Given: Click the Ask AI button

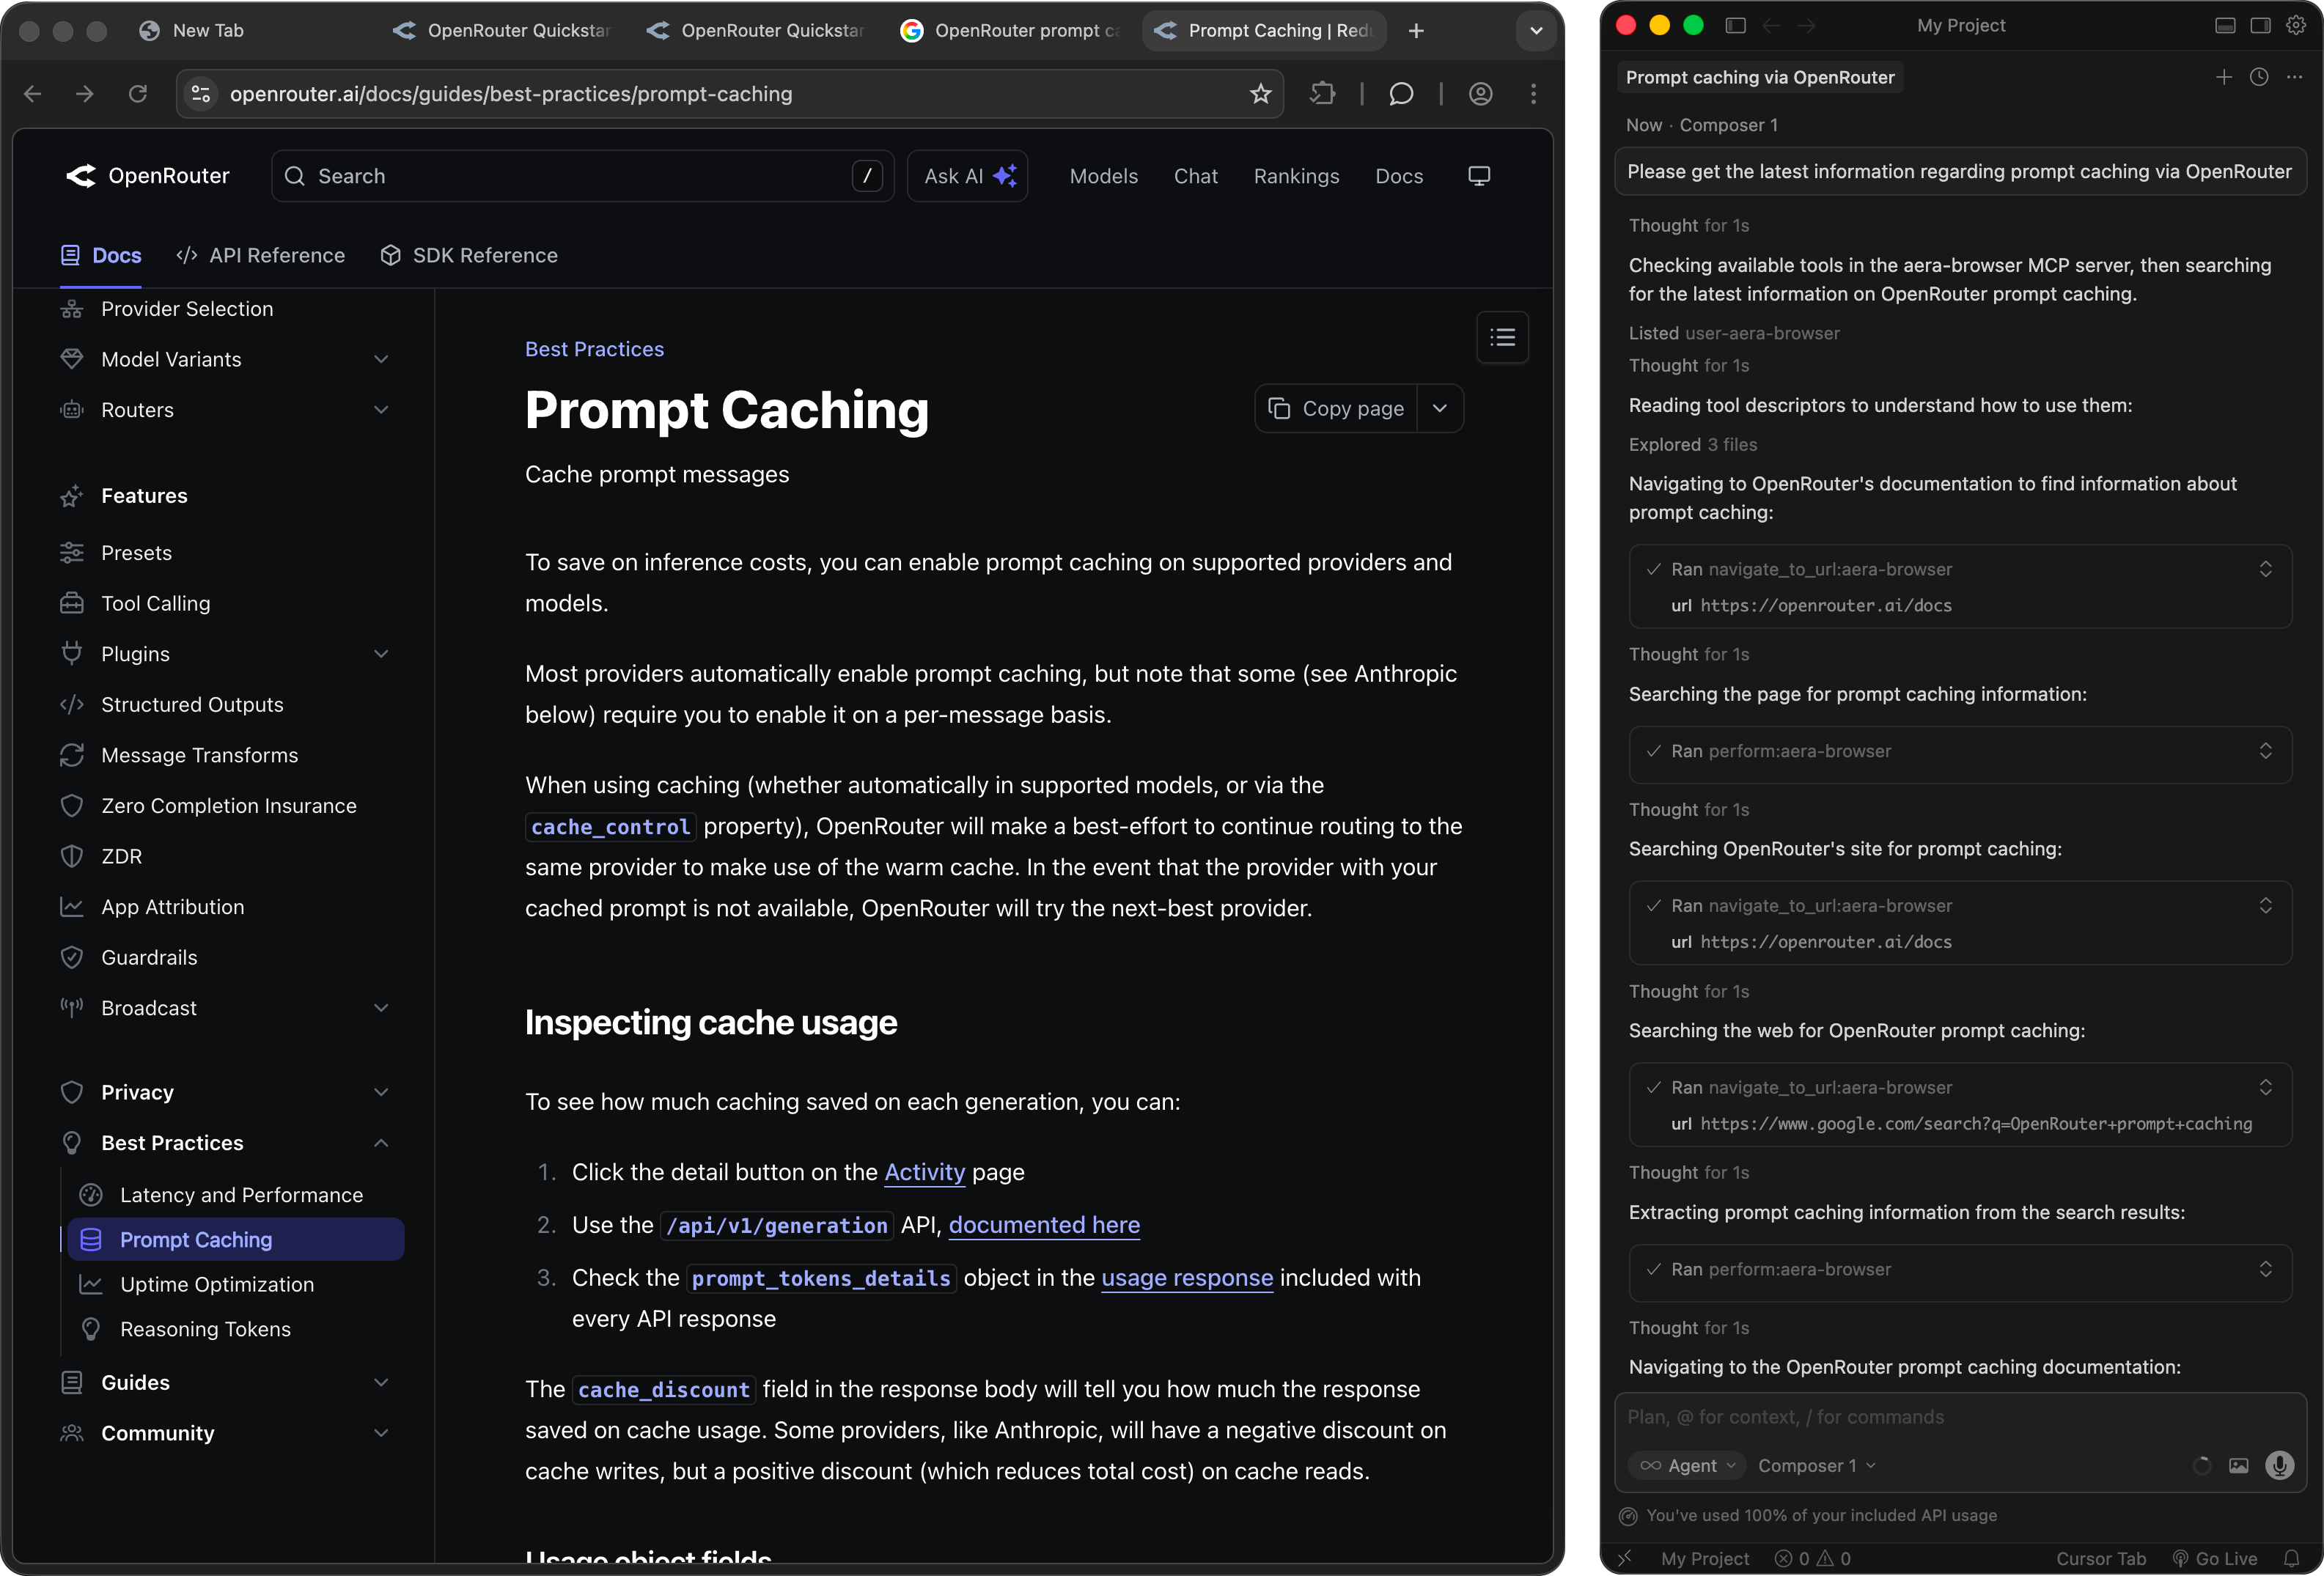Looking at the screenshot, I should 967,176.
